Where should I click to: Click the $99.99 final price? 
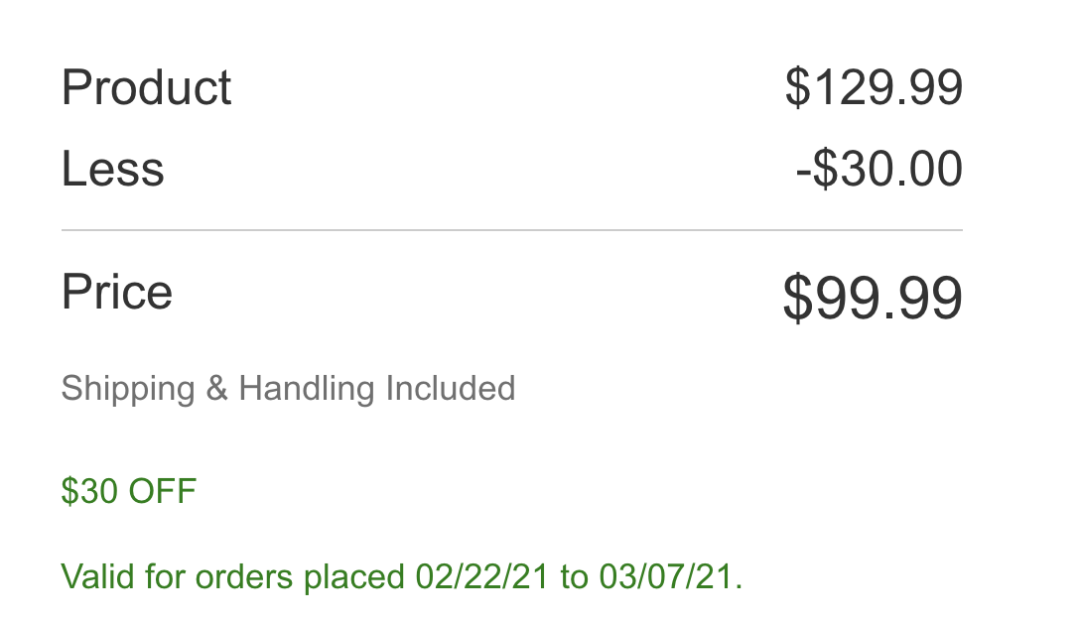coord(872,297)
